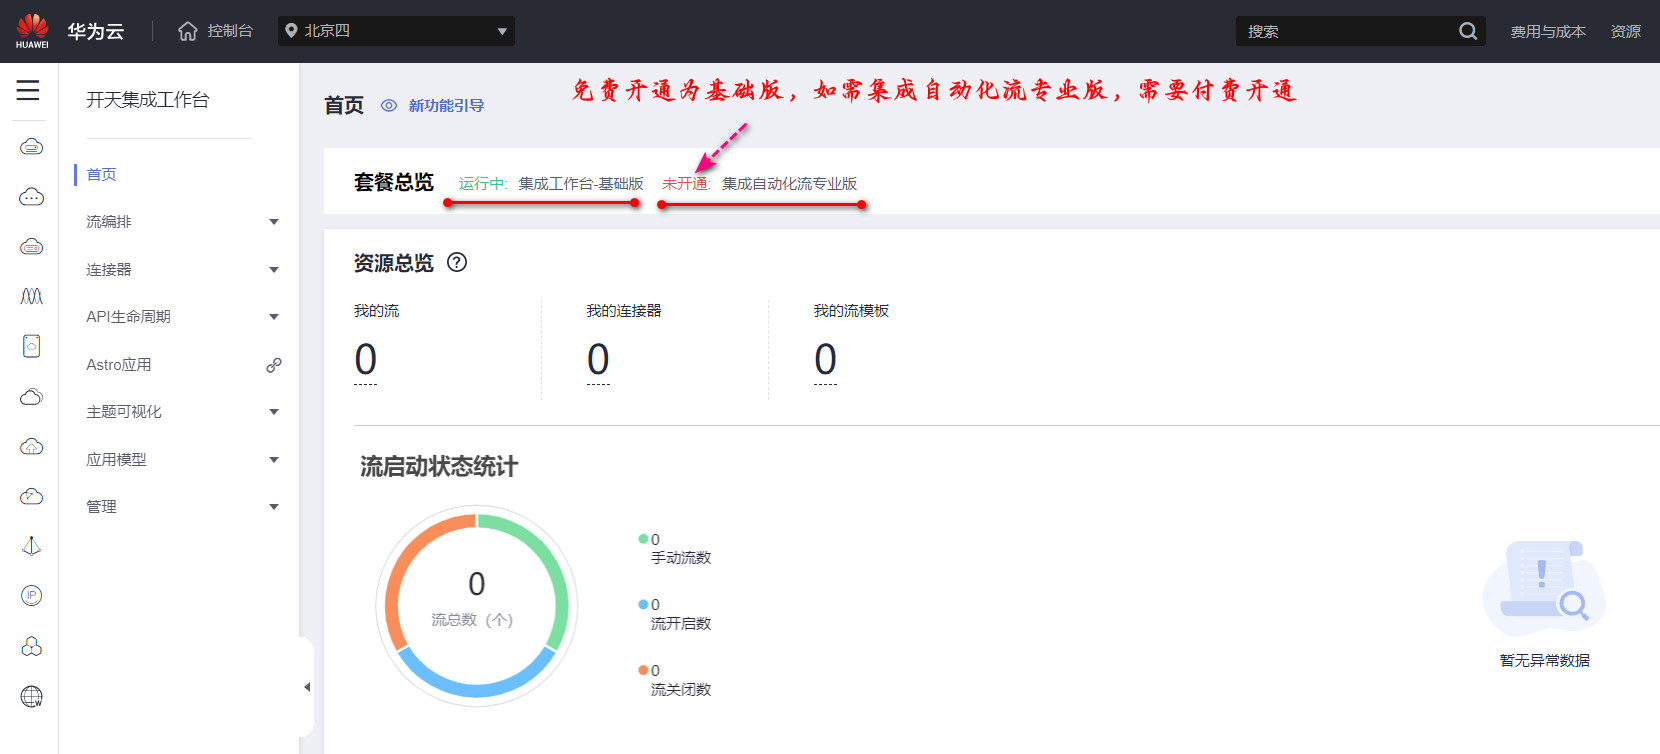The height and width of the screenshot is (754, 1660).
Task: Click the stacked double-cloud sidebar icon
Action: coord(32,397)
